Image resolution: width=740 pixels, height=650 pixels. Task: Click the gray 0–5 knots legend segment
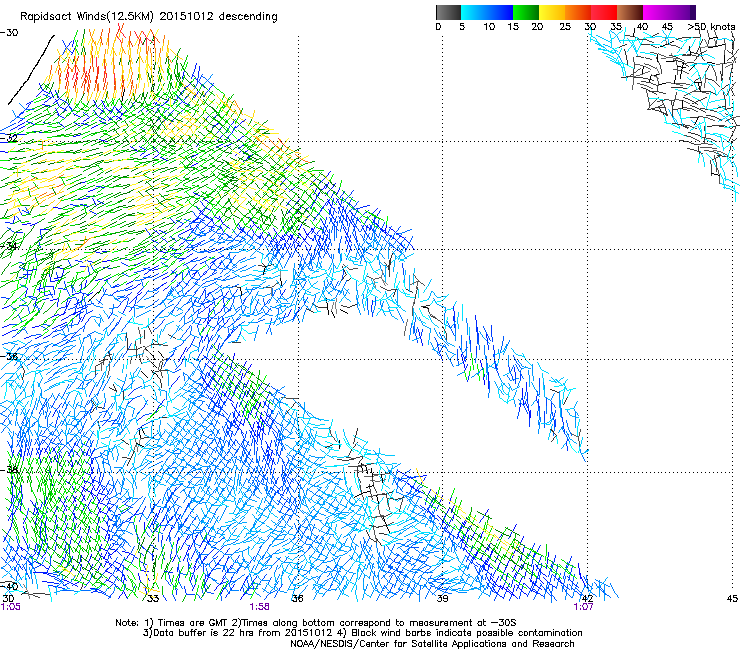[x=448, y=12]
